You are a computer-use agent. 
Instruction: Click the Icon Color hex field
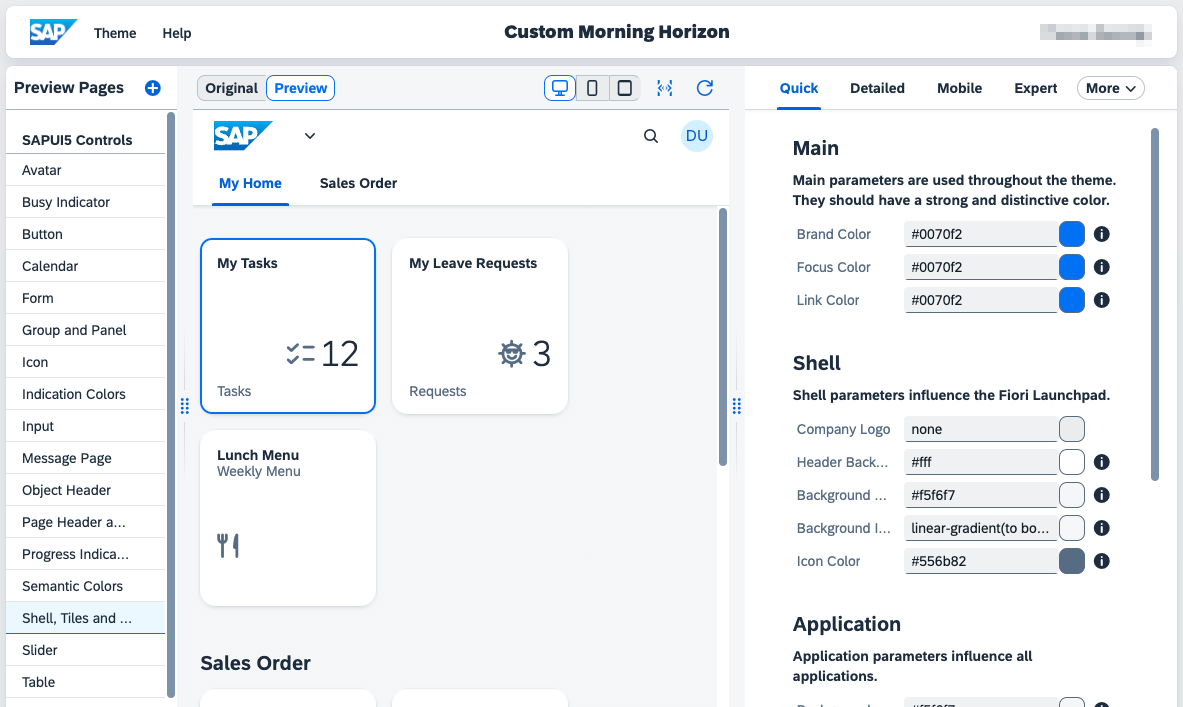click(x=981, y=561)
